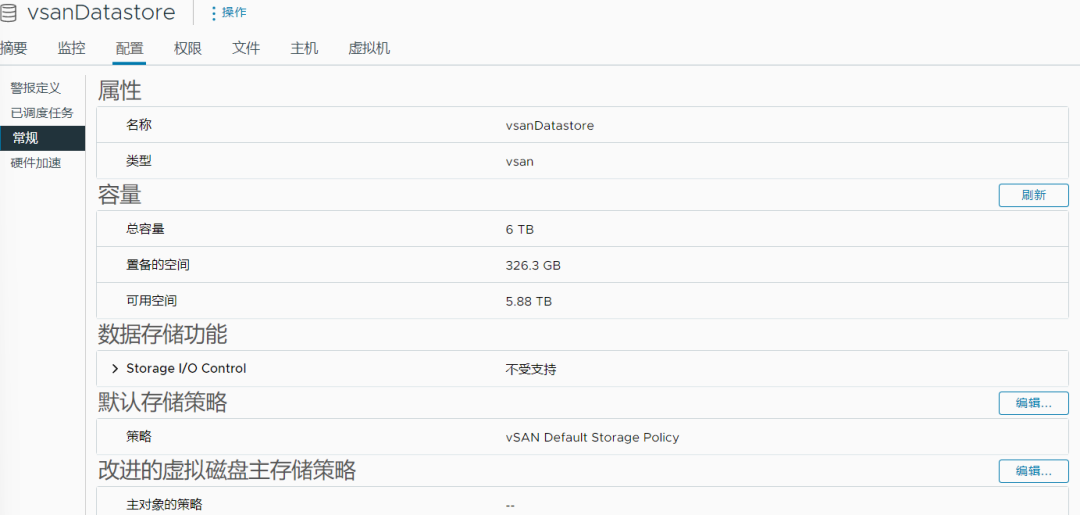
Task: Open the 权限 tab
Action: pyautogui.click(x=188, y=48)
